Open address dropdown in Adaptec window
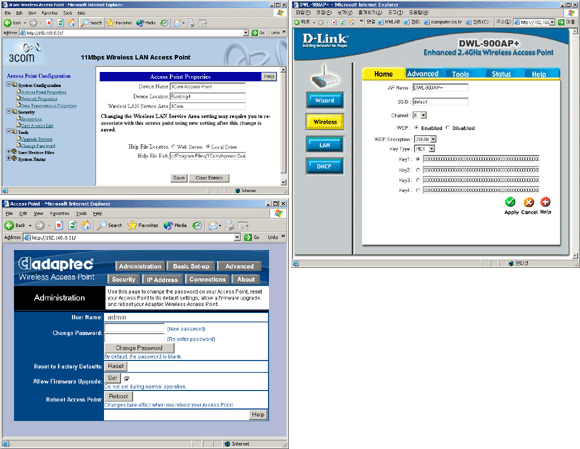The height and width of the screenshot is (449, 580). click(x=237, y=237)
